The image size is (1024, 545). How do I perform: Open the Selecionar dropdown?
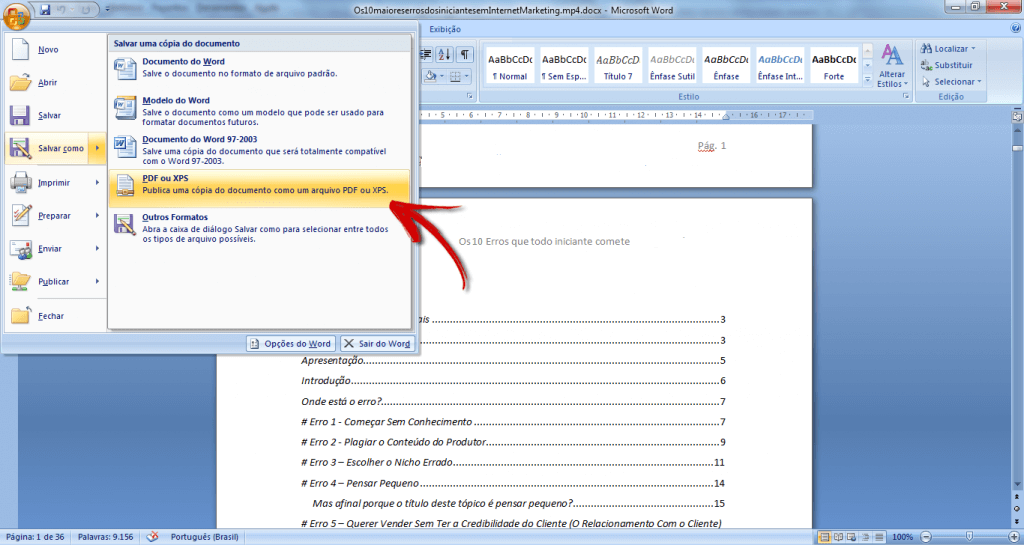(x=951, y=82)
